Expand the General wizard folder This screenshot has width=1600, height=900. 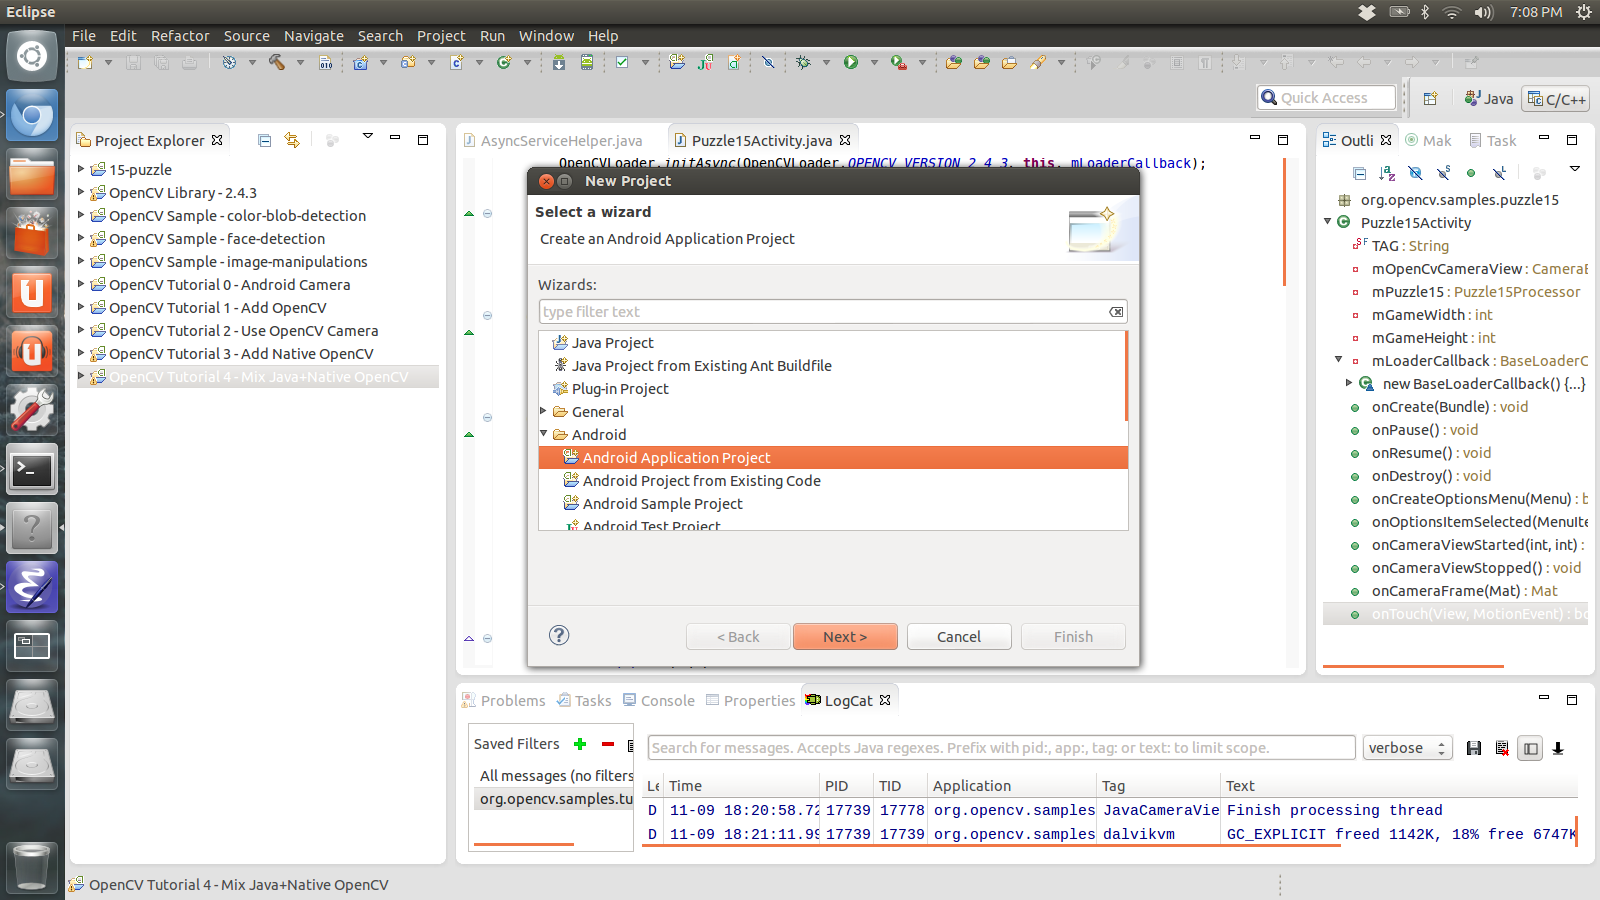tap(544, 411)
